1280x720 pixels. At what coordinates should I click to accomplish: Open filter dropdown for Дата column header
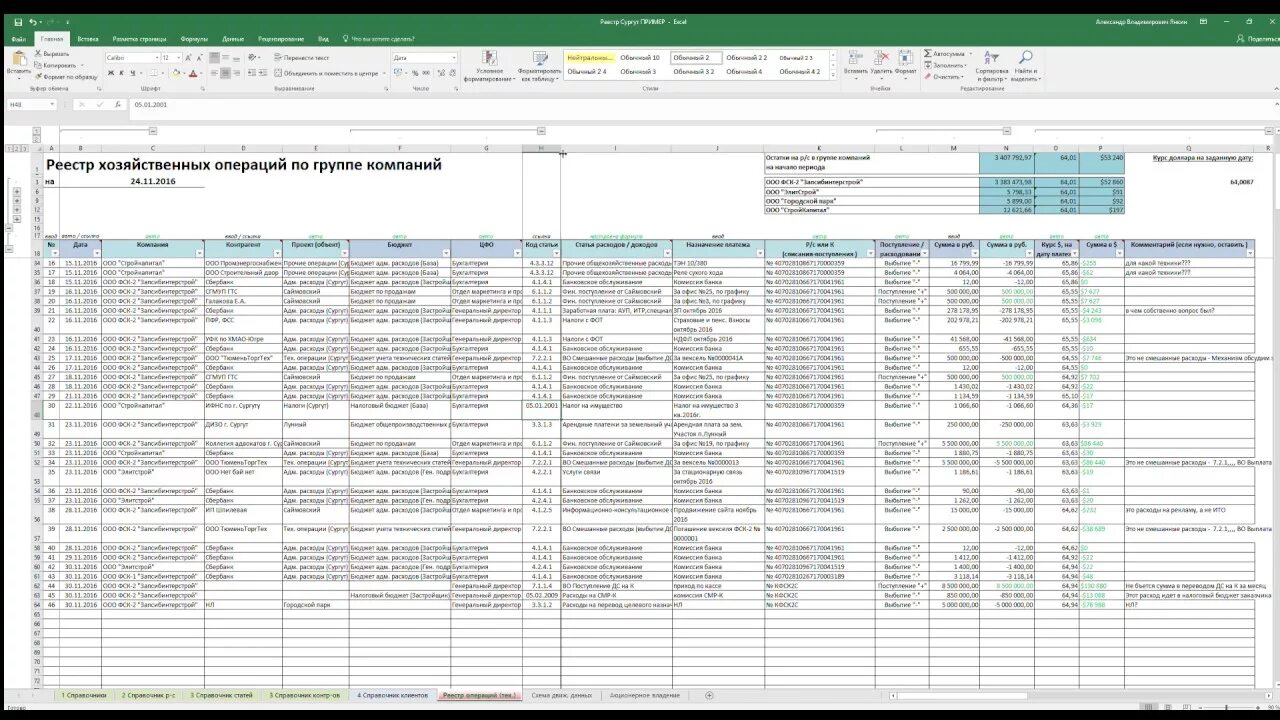97,253
